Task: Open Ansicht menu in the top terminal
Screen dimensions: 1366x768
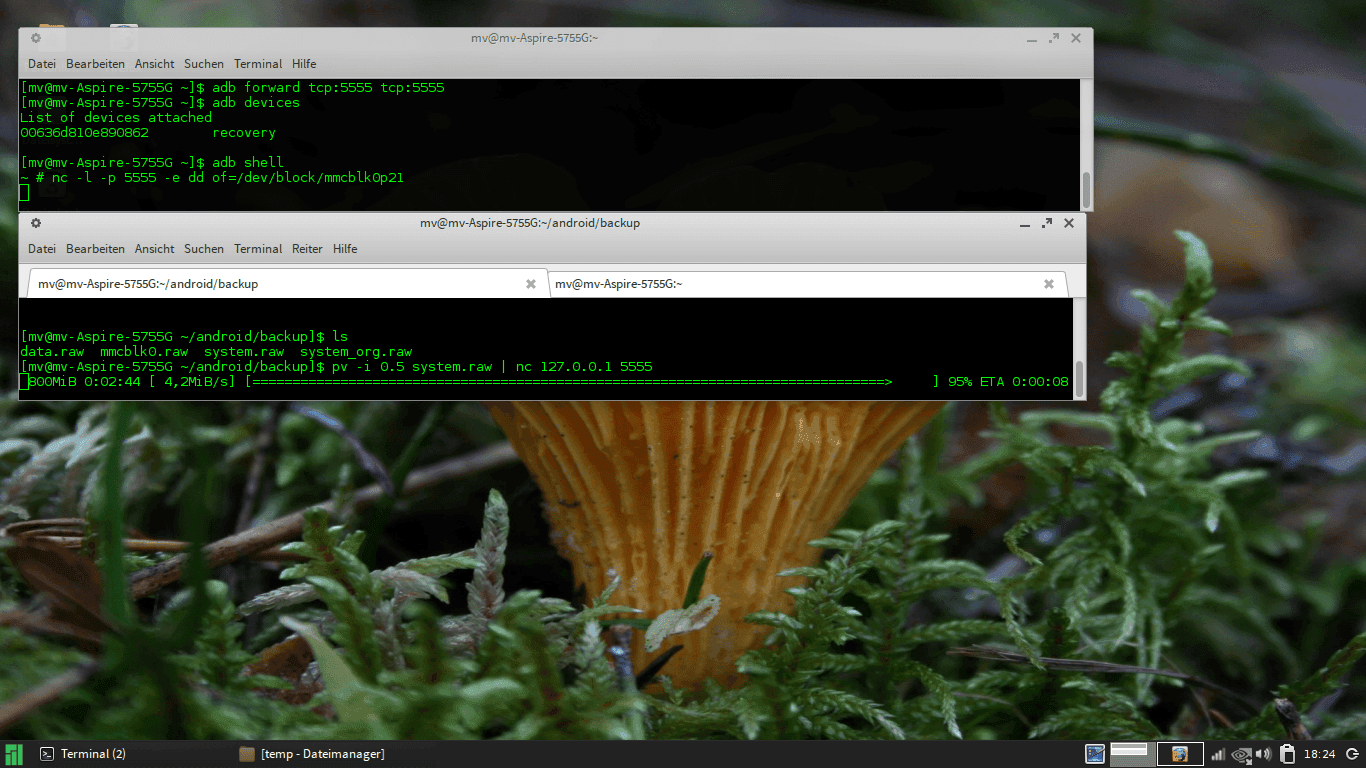Action: coord(155,64)
